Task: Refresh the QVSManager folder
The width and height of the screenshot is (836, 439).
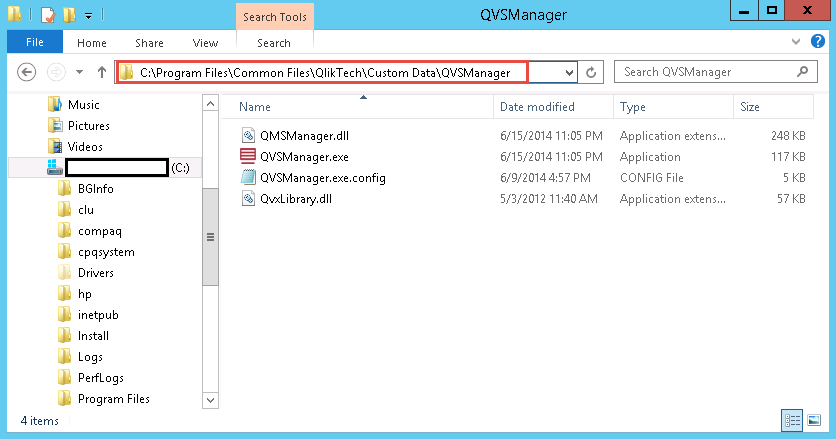Action: click(591, 73)
